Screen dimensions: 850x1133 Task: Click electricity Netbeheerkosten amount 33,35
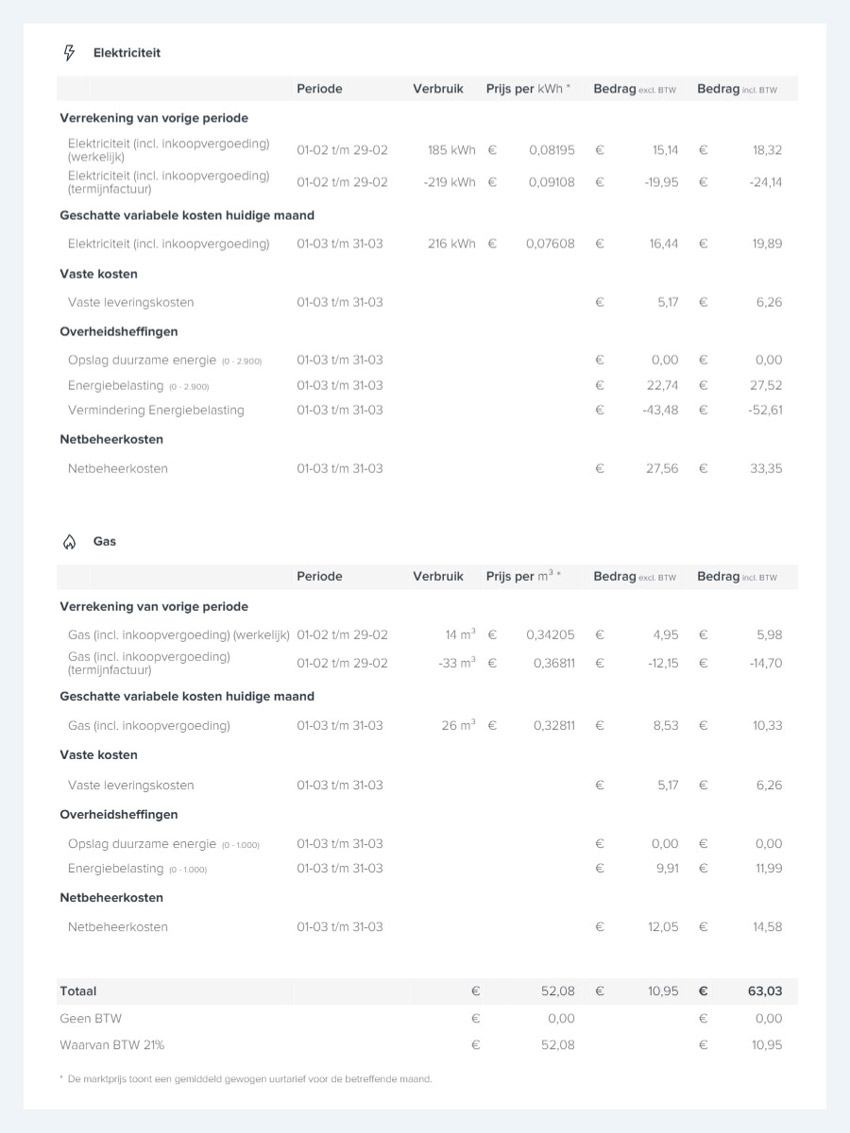click(765, 468)
